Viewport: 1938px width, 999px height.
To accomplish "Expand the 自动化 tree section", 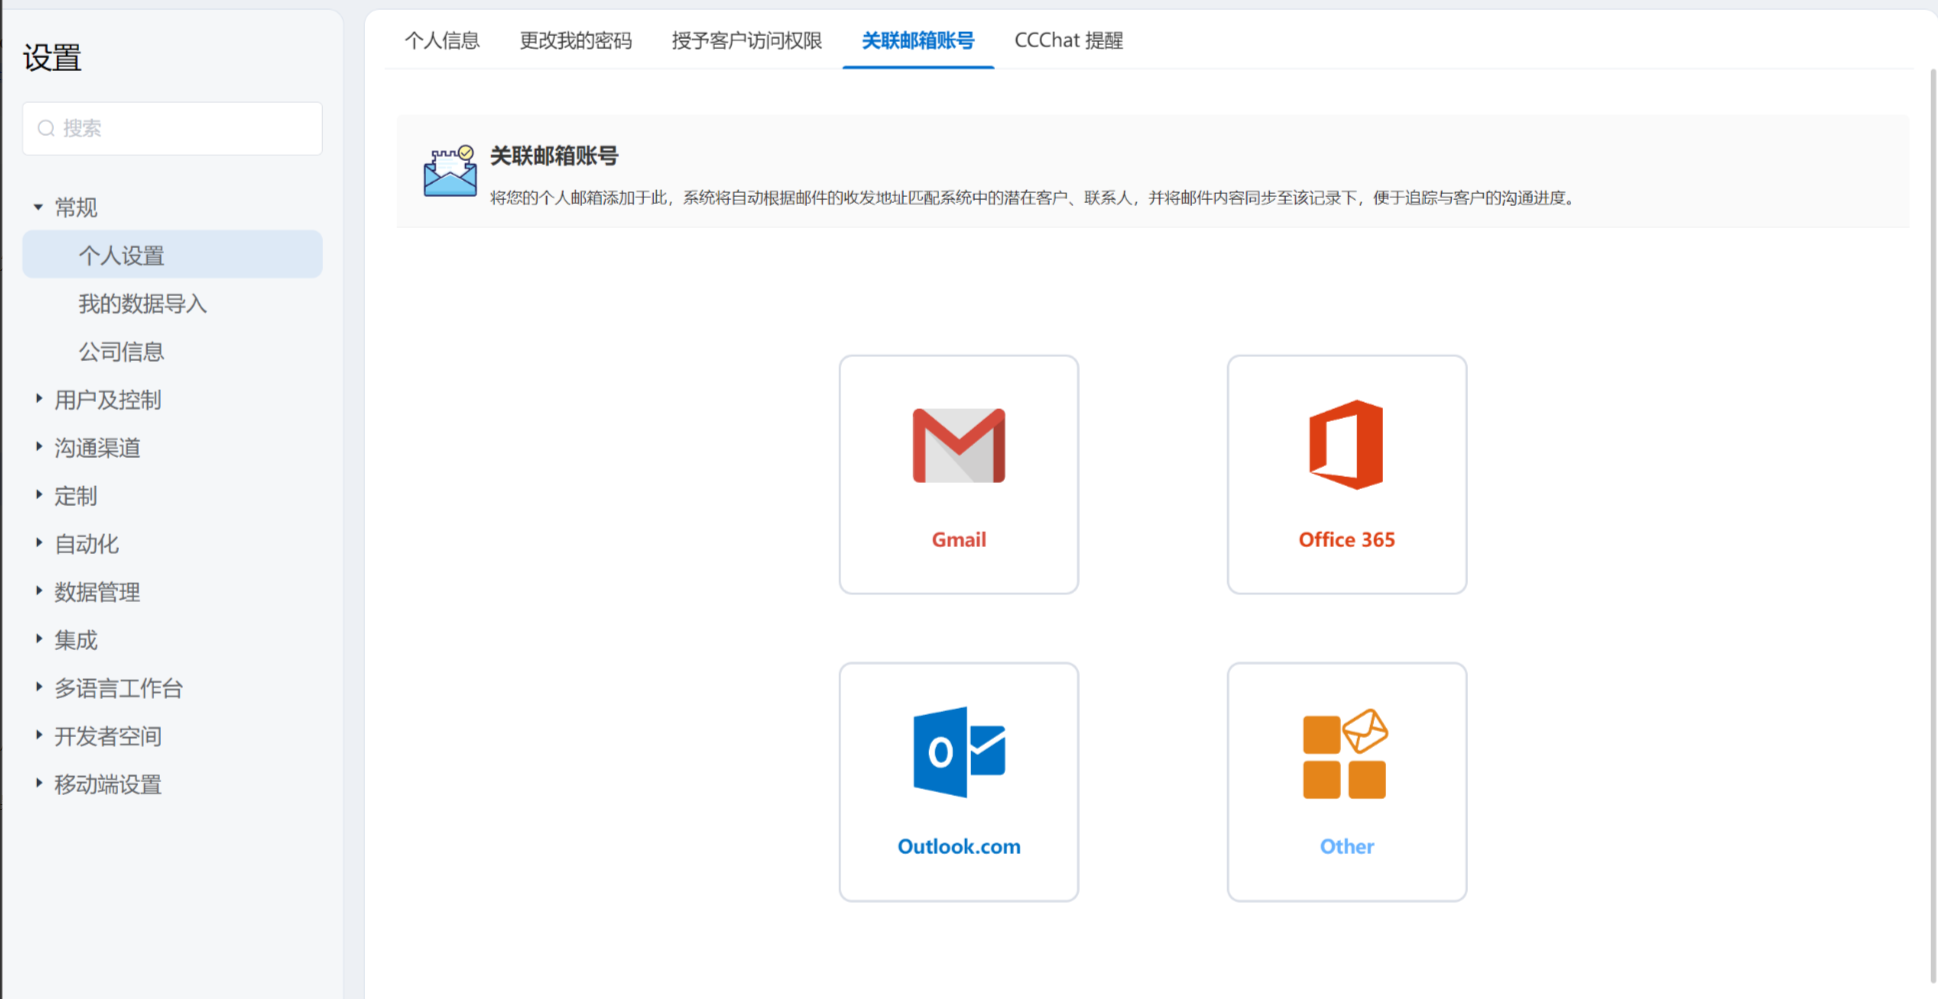I will click(x=38, y=543).
